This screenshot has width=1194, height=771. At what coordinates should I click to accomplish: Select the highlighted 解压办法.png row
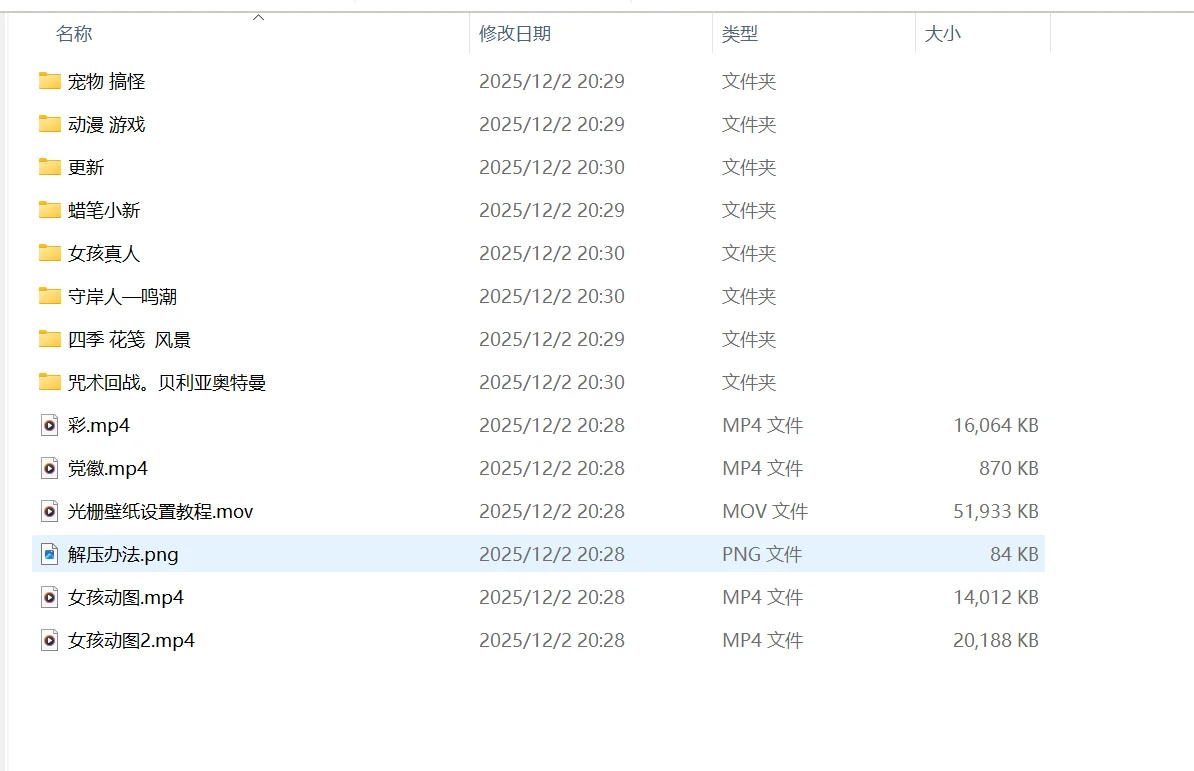pyautogui.click(x=123, y=554)
